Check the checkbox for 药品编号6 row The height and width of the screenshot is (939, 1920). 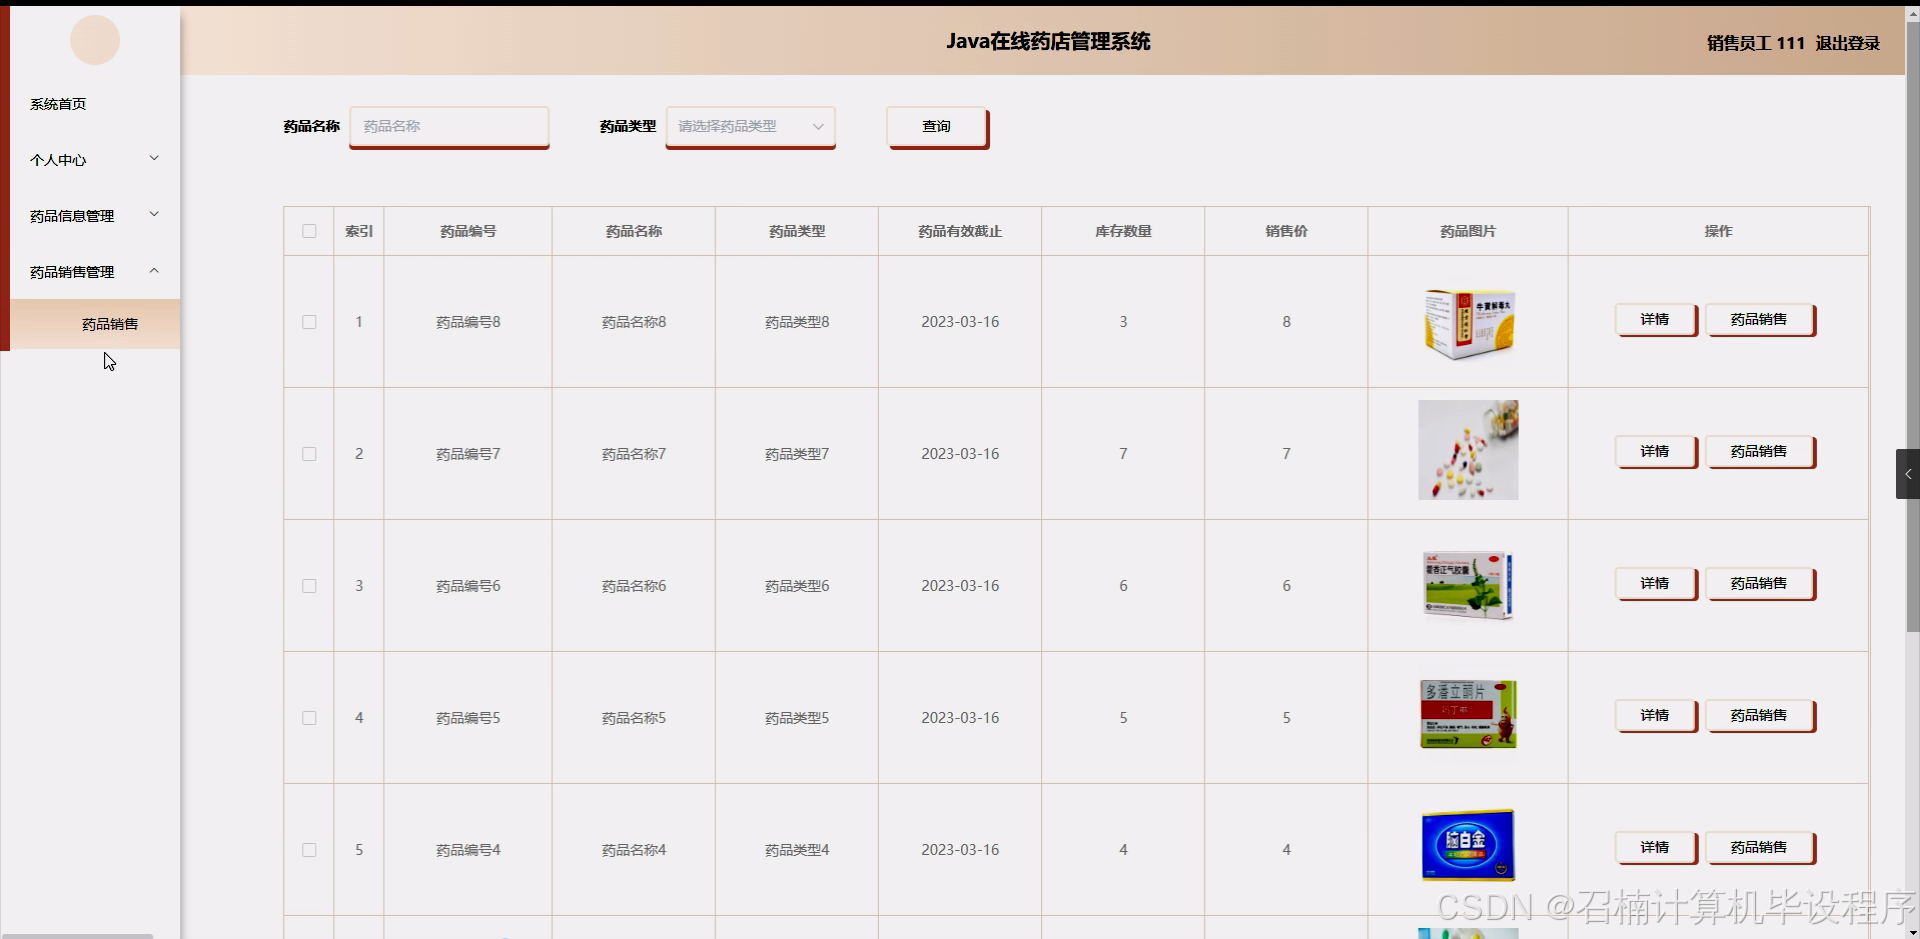tap(308, 586)
